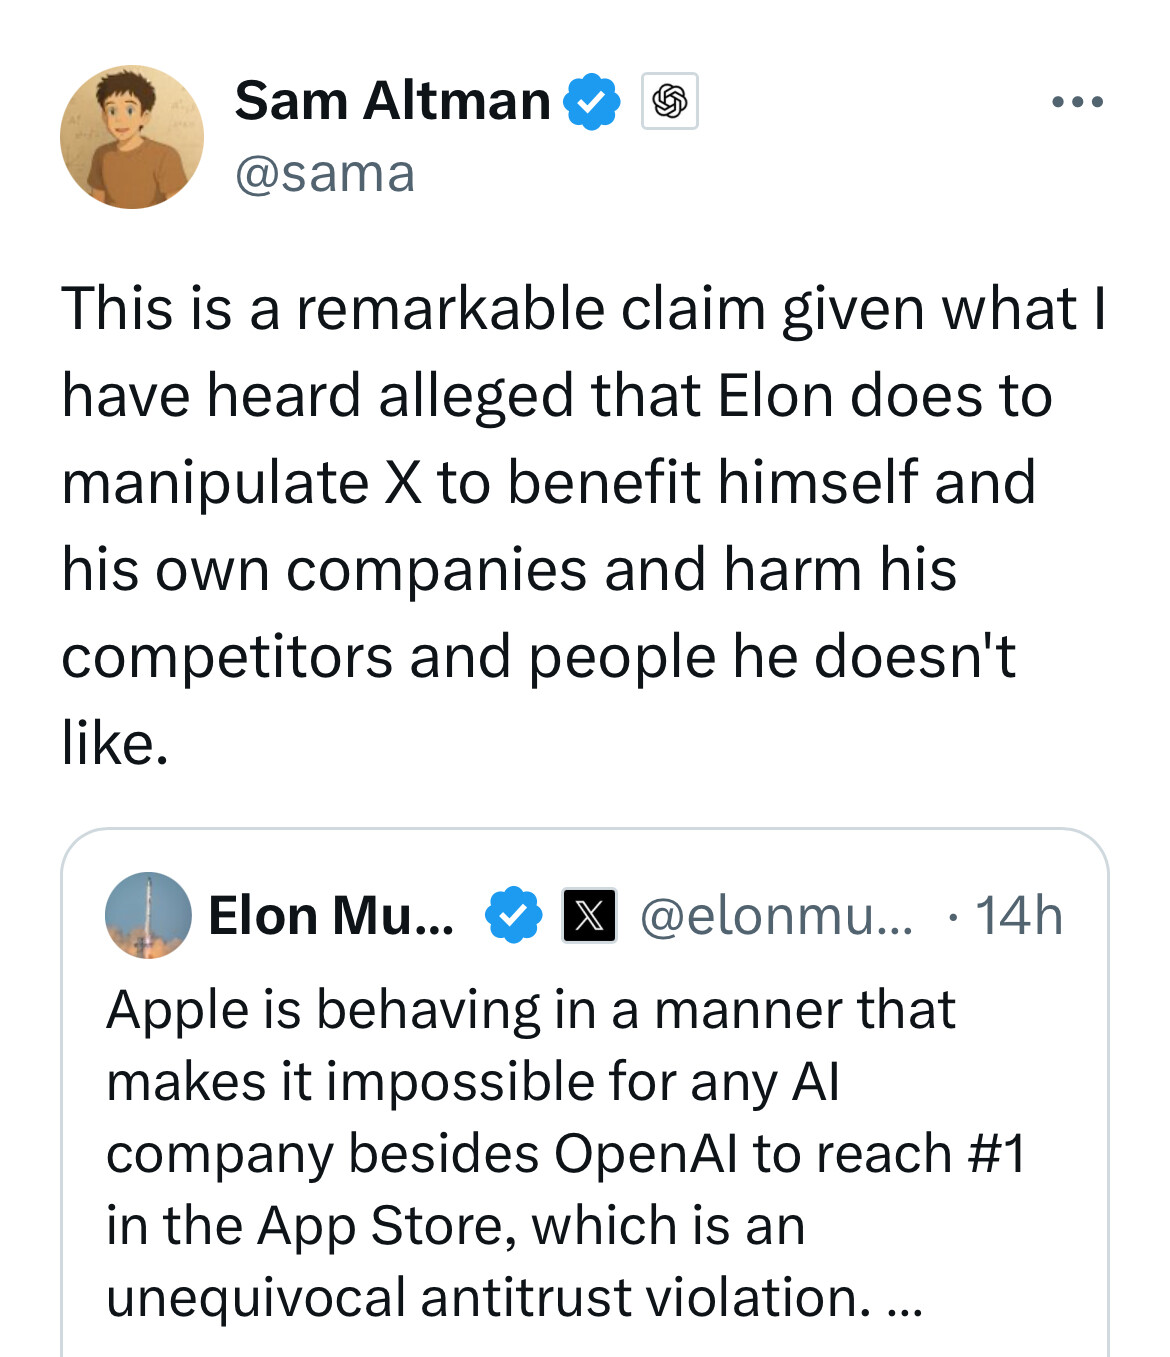Open the truncated Elon Mu... name

(331, 915)
